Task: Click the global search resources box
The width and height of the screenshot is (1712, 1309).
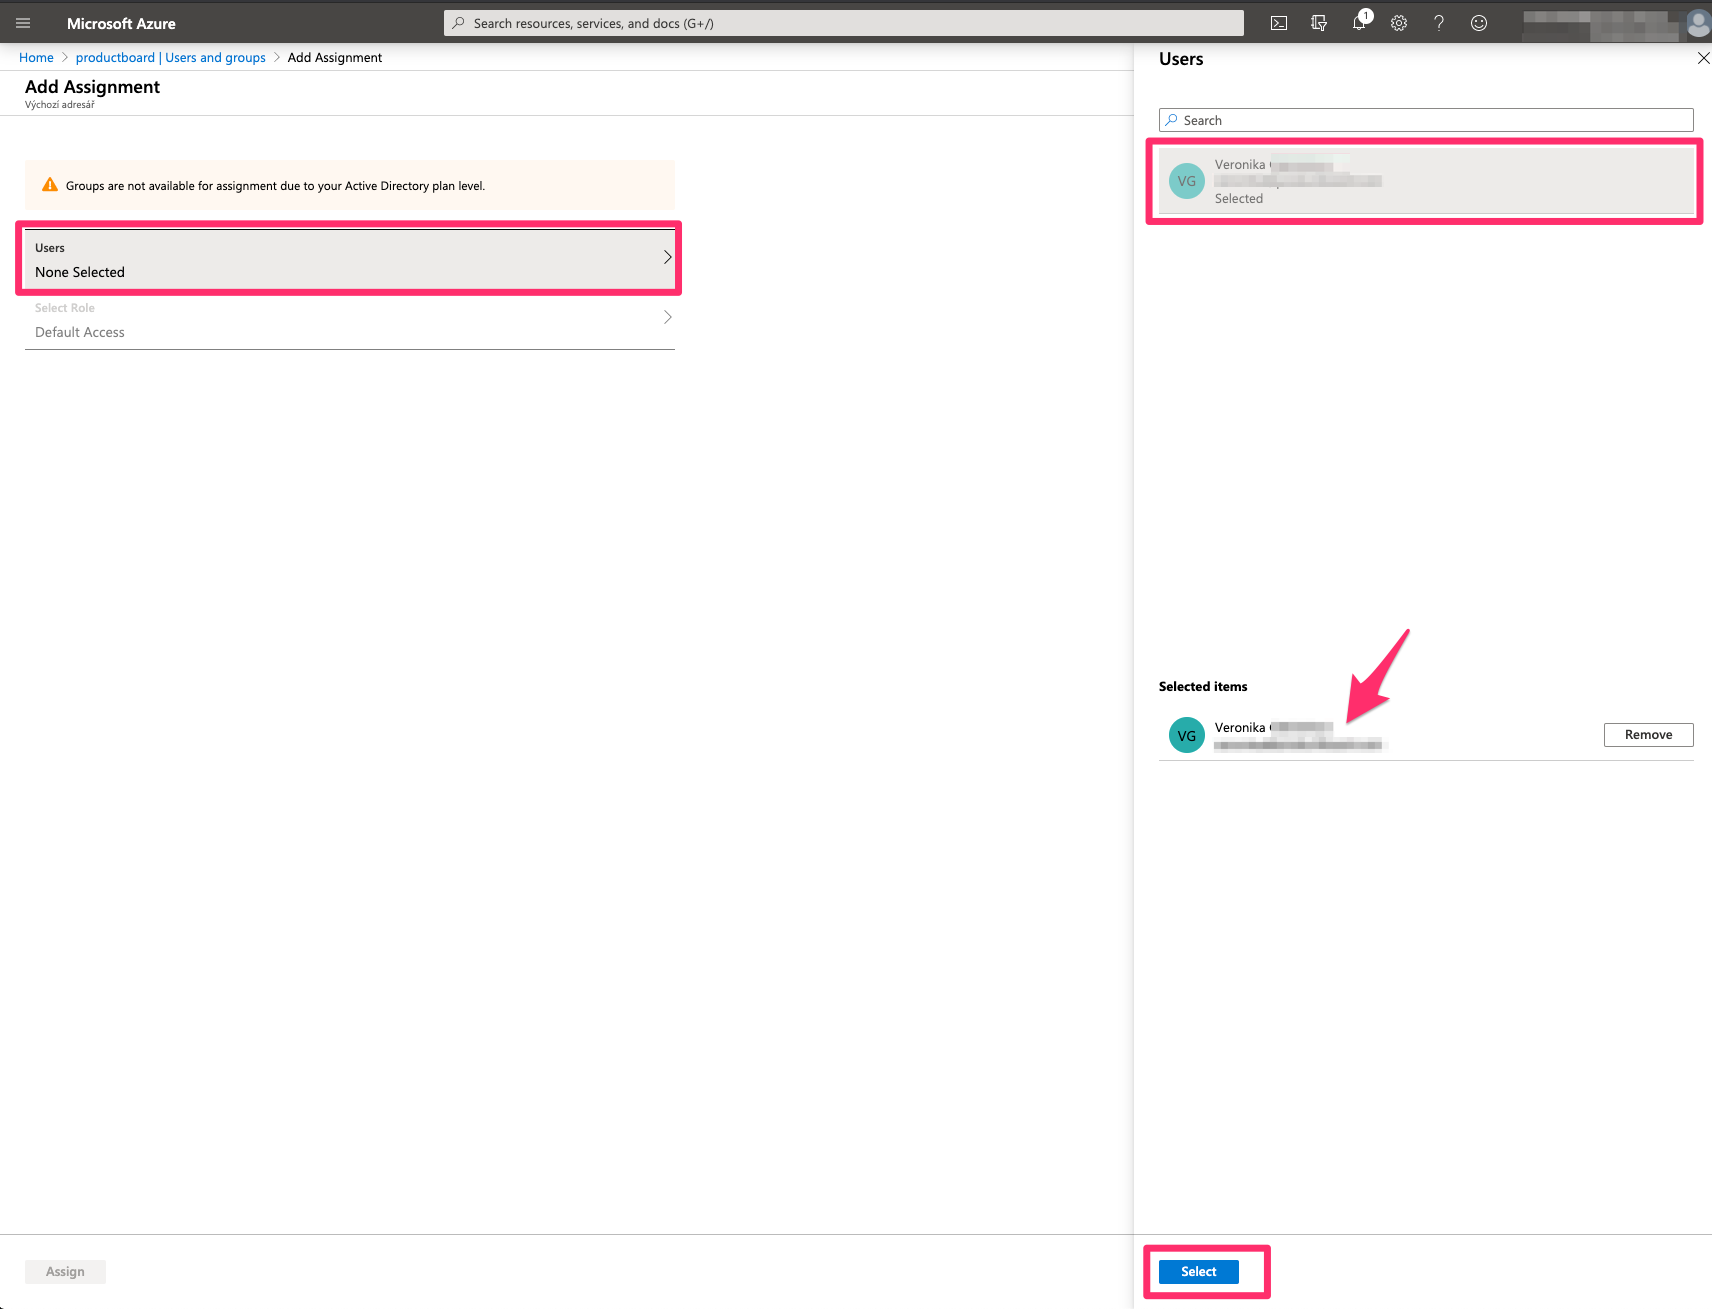Action: 843,23
